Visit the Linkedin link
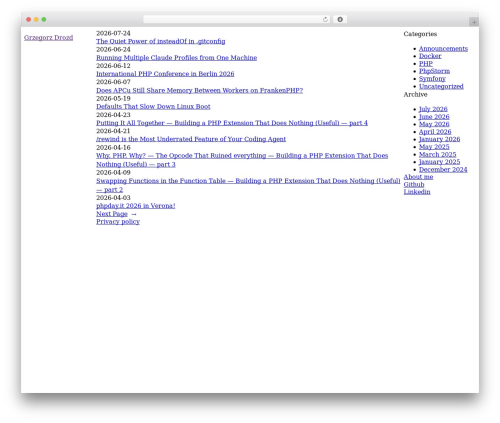This screenshot has height=423, width=500. coord(417,192)
